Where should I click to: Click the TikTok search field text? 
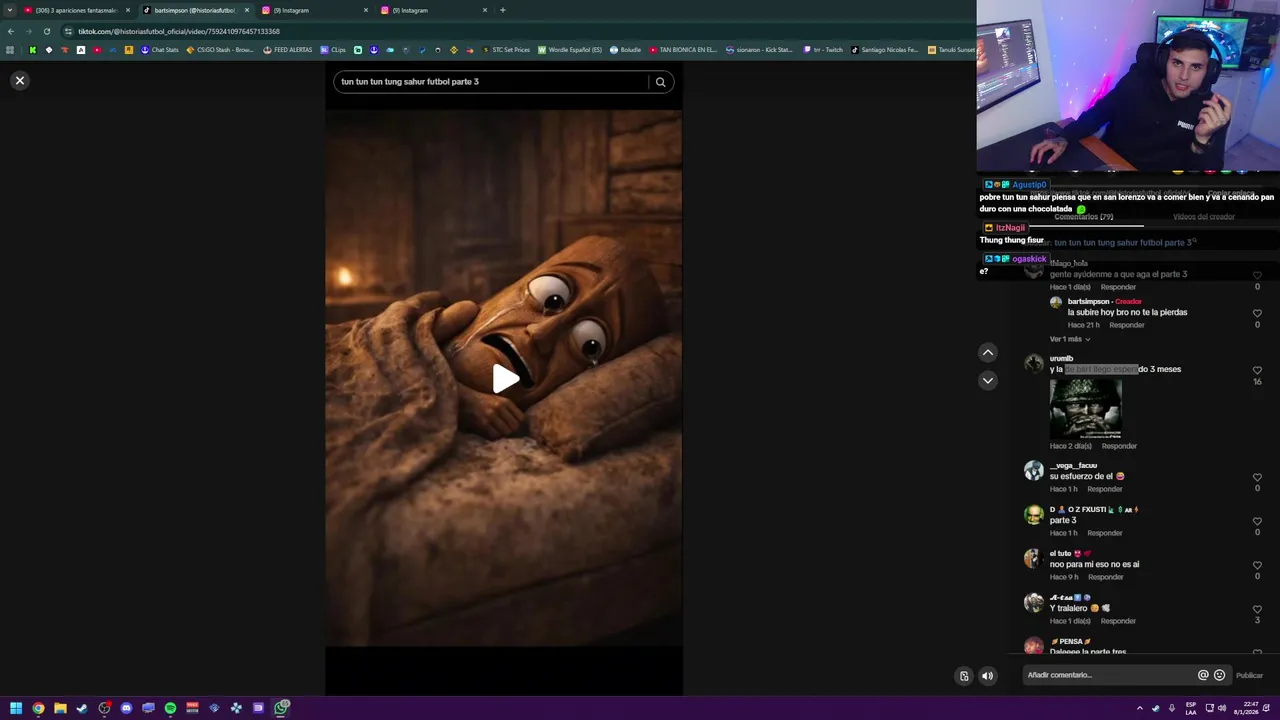point(410,82)
